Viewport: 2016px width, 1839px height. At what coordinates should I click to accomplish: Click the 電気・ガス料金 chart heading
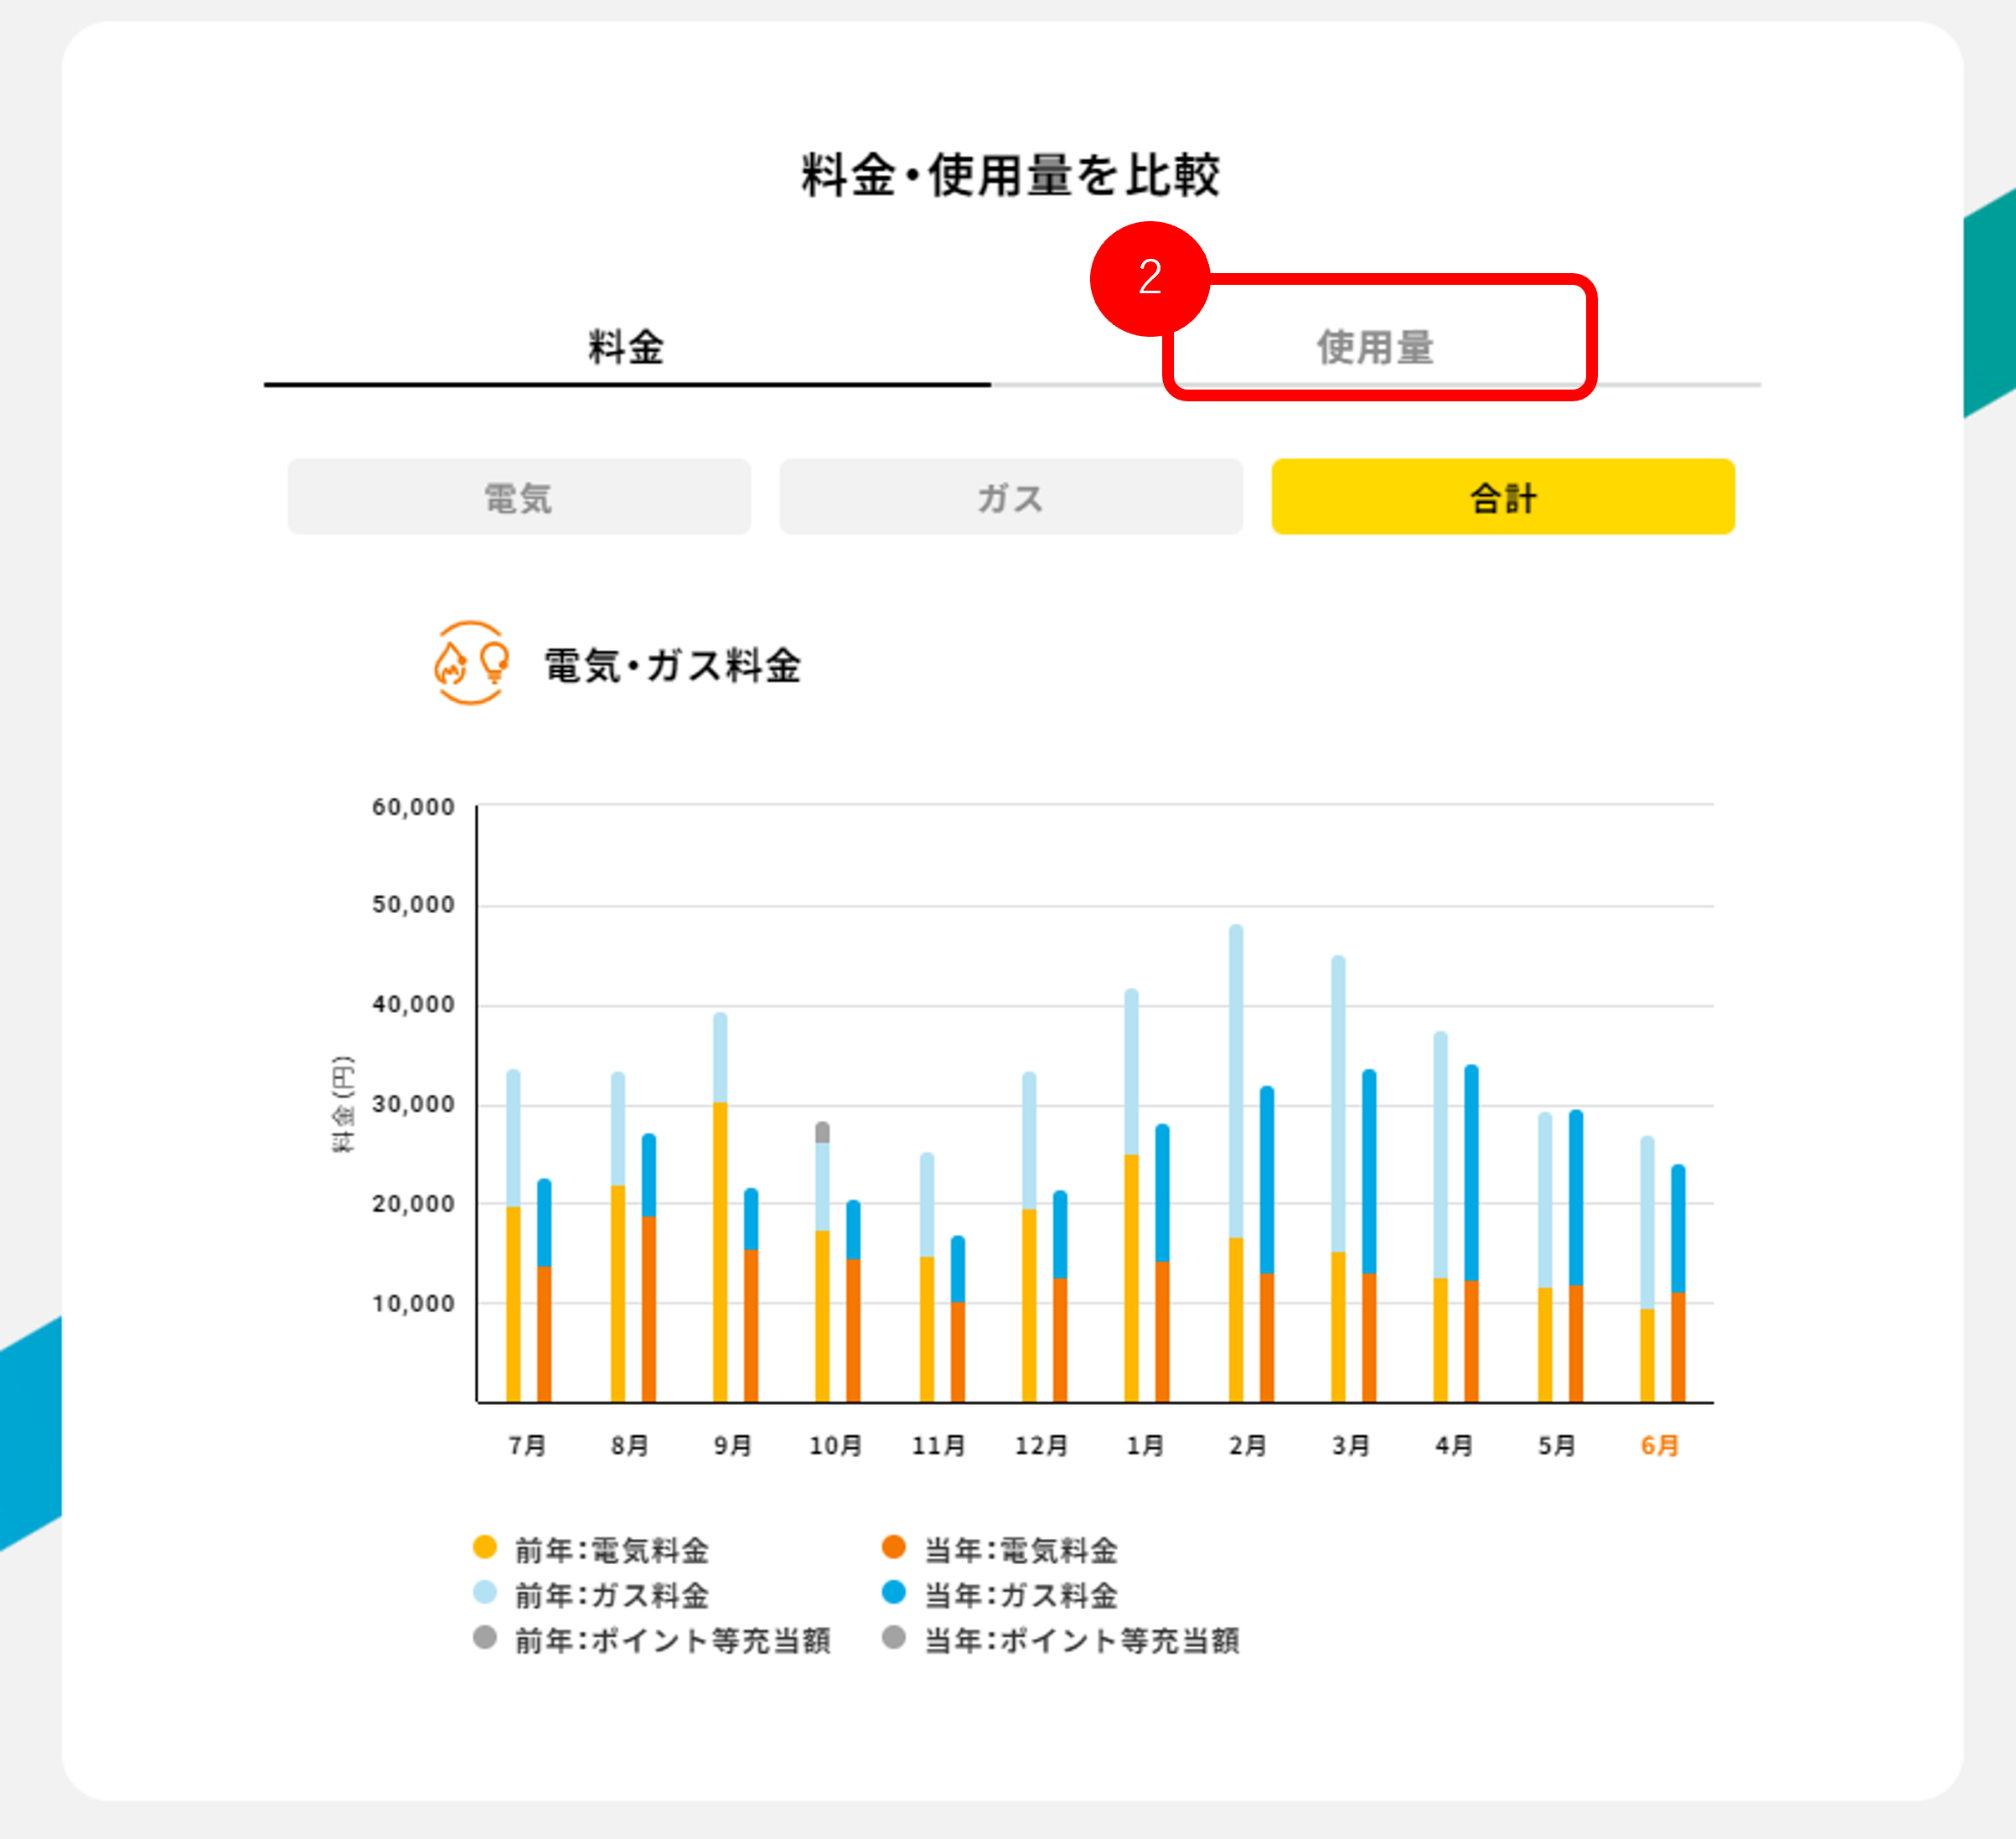pyautogui.click(x=673, y=665)
